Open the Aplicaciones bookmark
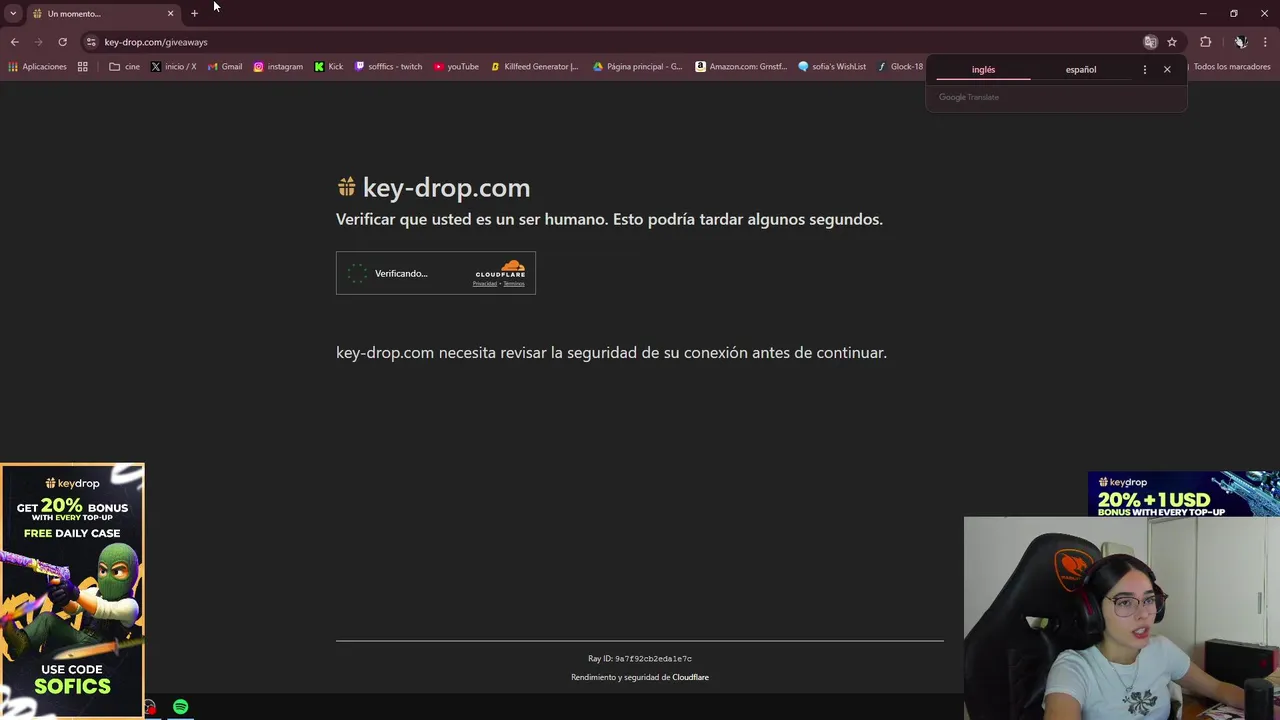This screenshot has width=1280, height=720. [x=37, y=67]
